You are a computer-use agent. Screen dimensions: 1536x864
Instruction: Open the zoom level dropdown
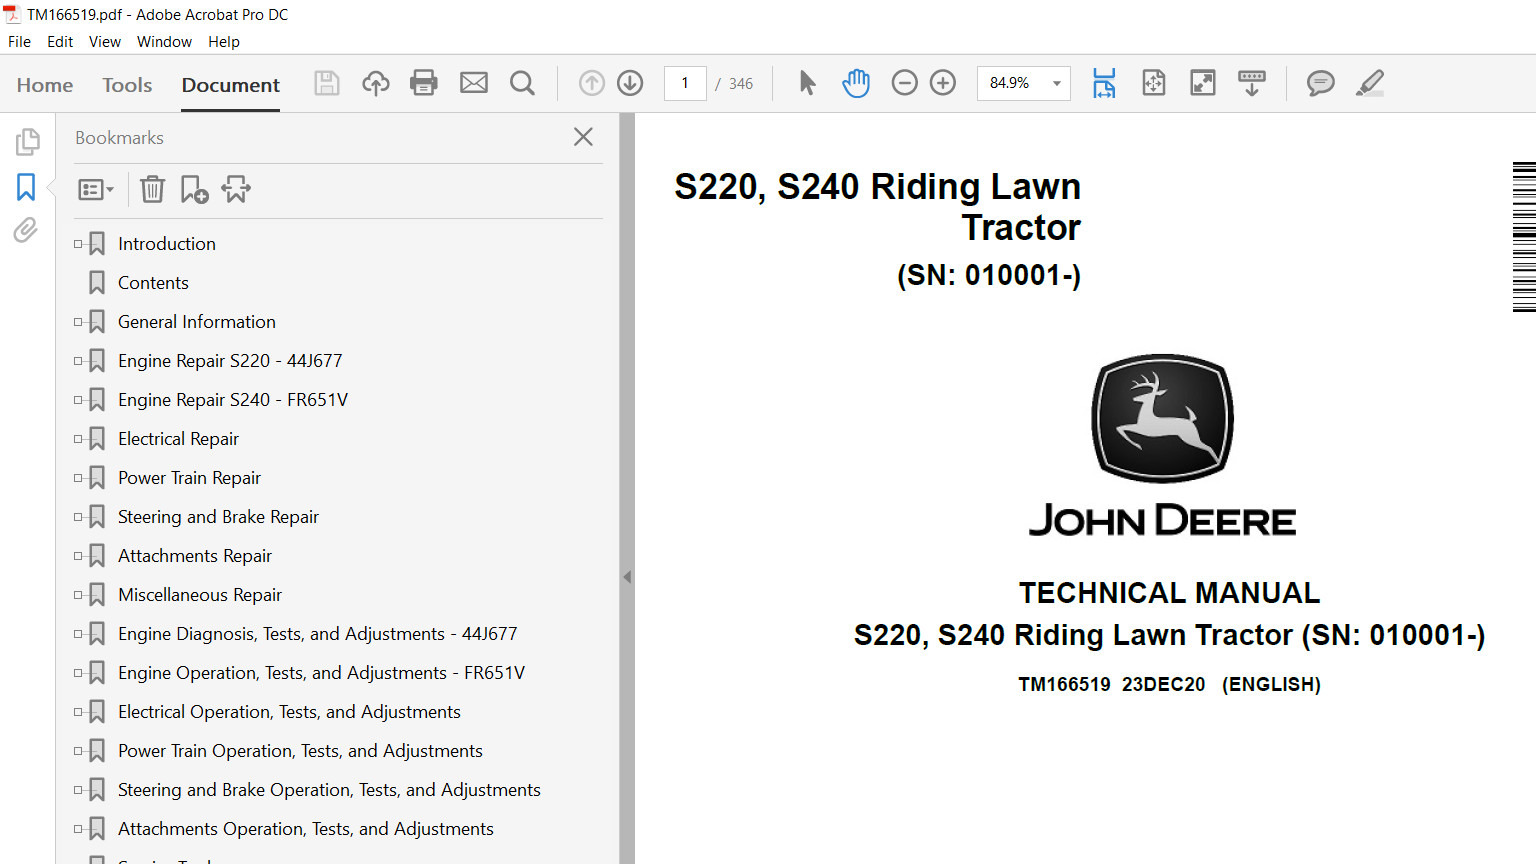1056,83
